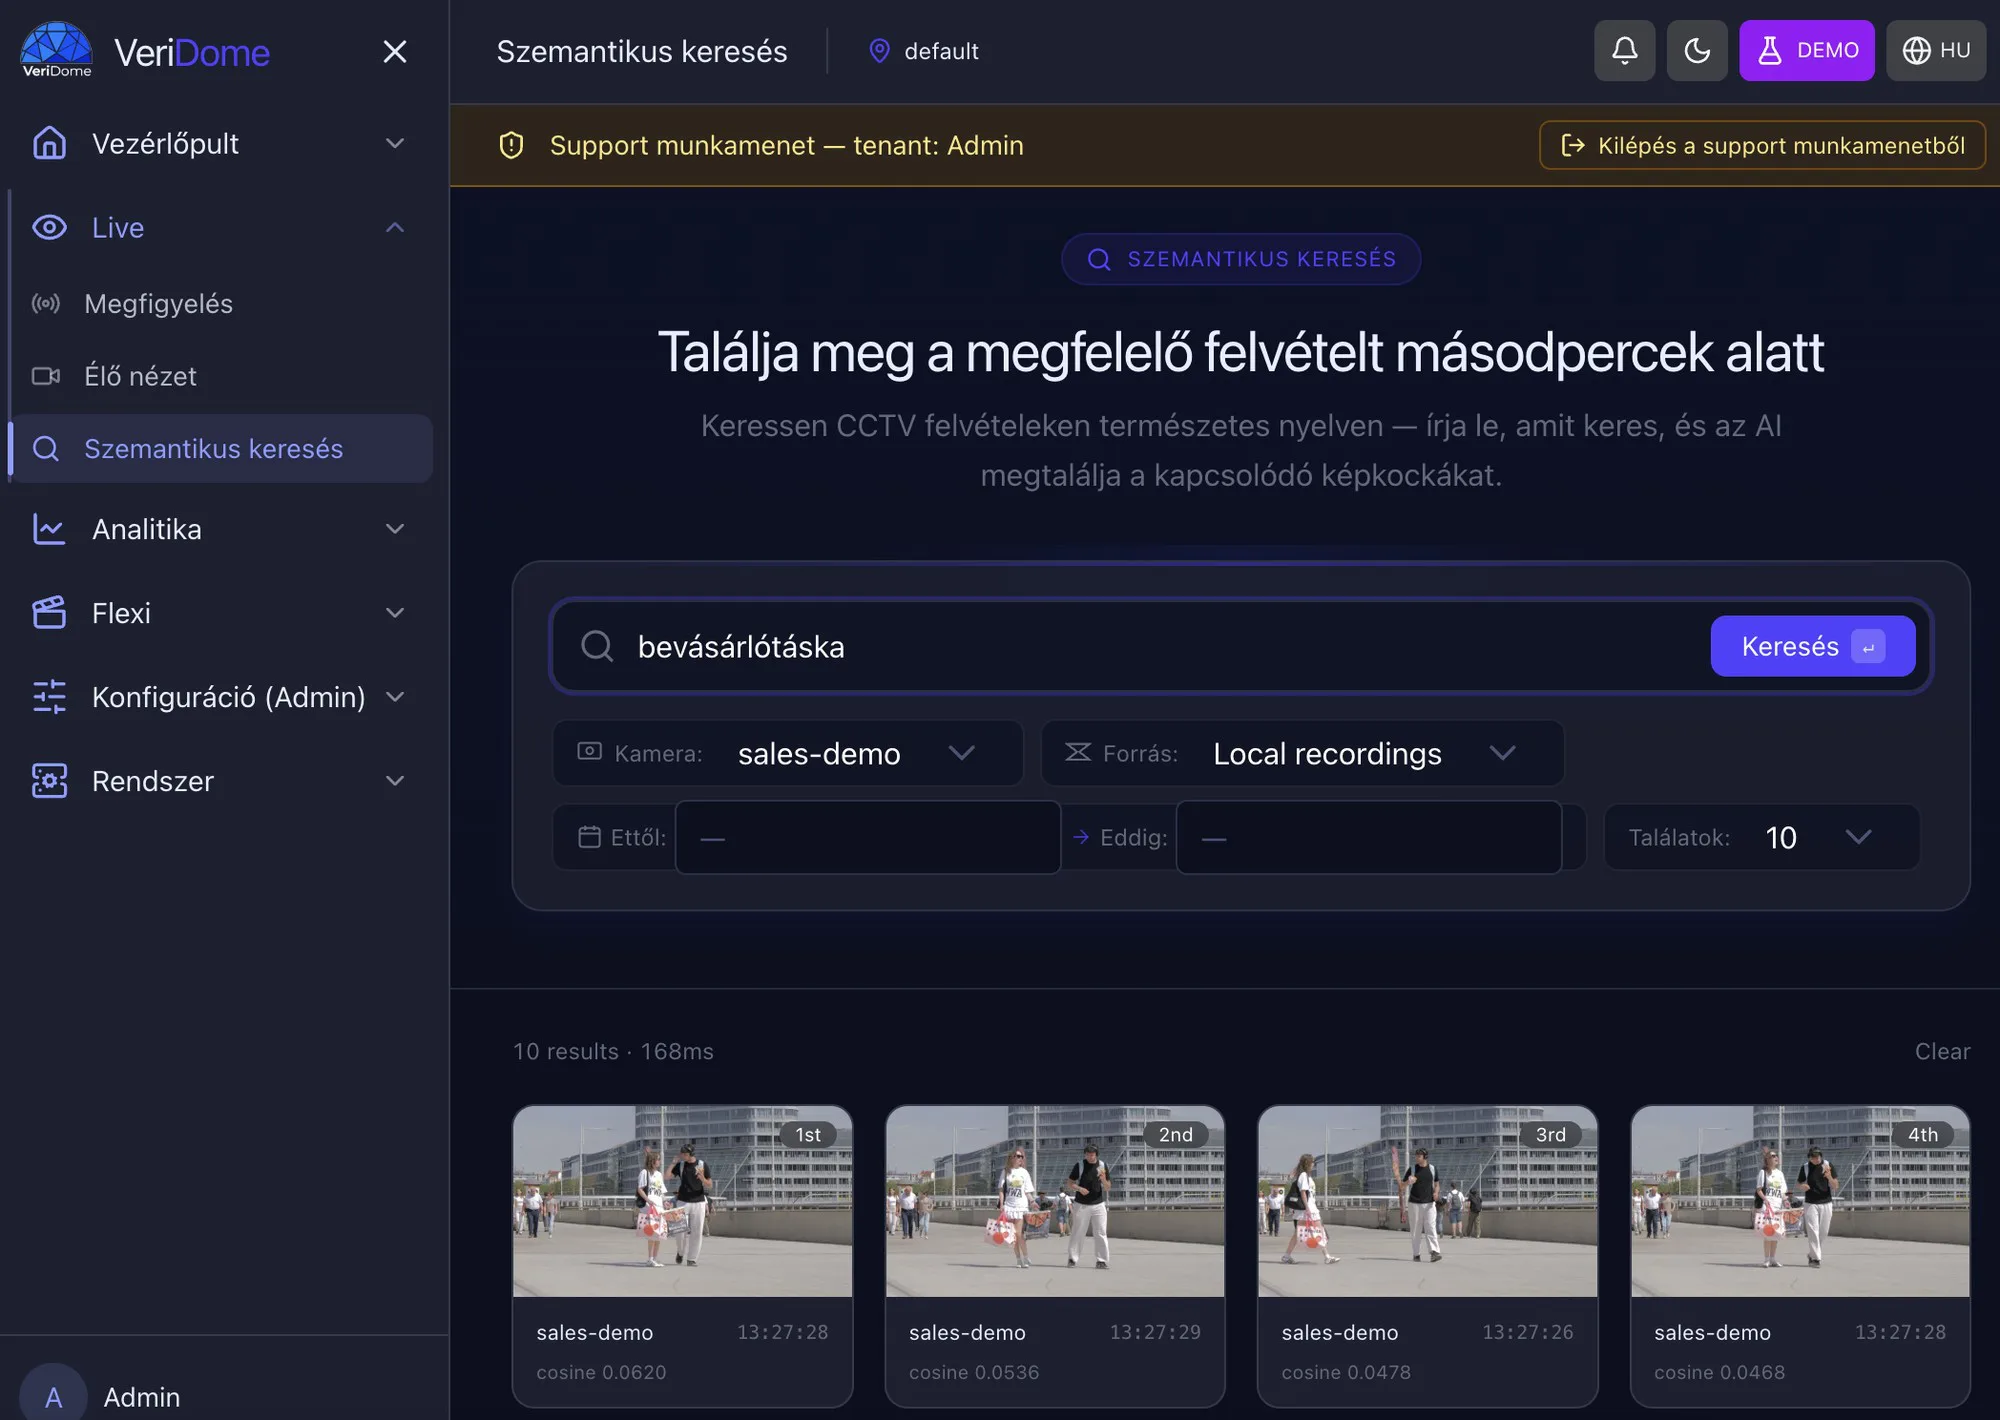Click the Konfiguráció sliders icon

point(49,697)
